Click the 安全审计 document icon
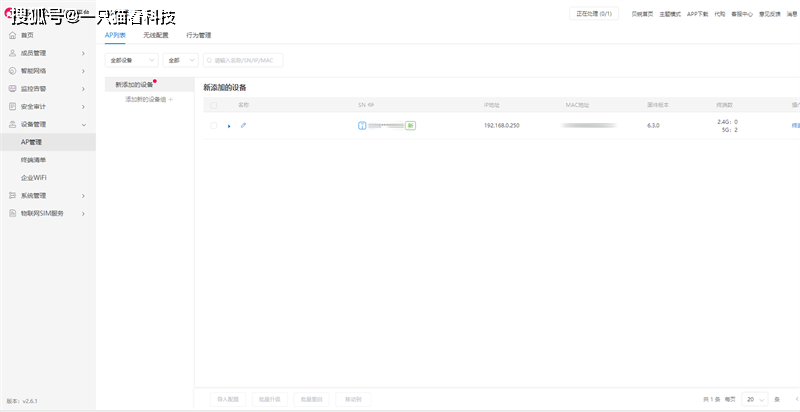This screenshot has width=800, height=412. pyautogui.click(x=12, y=106)
